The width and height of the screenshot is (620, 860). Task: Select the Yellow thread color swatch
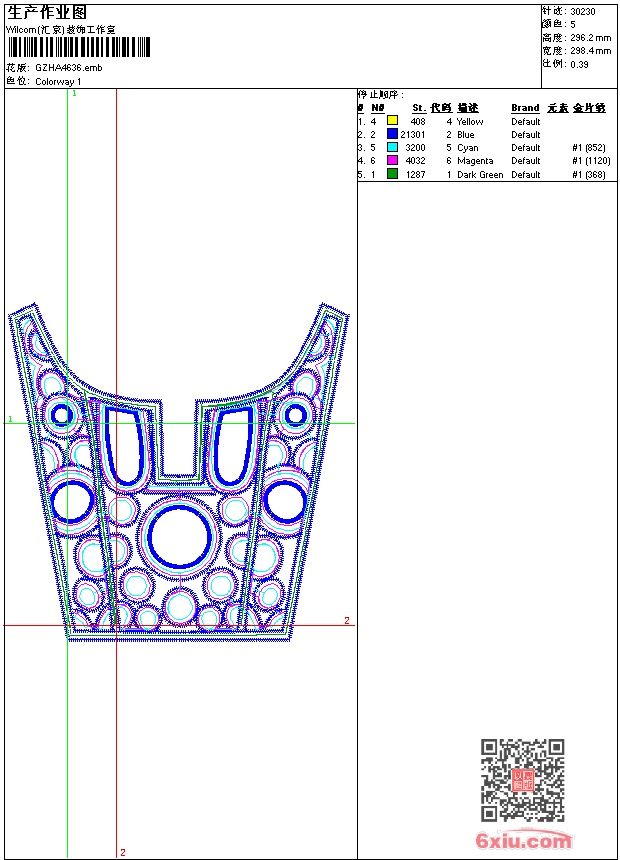392,121
